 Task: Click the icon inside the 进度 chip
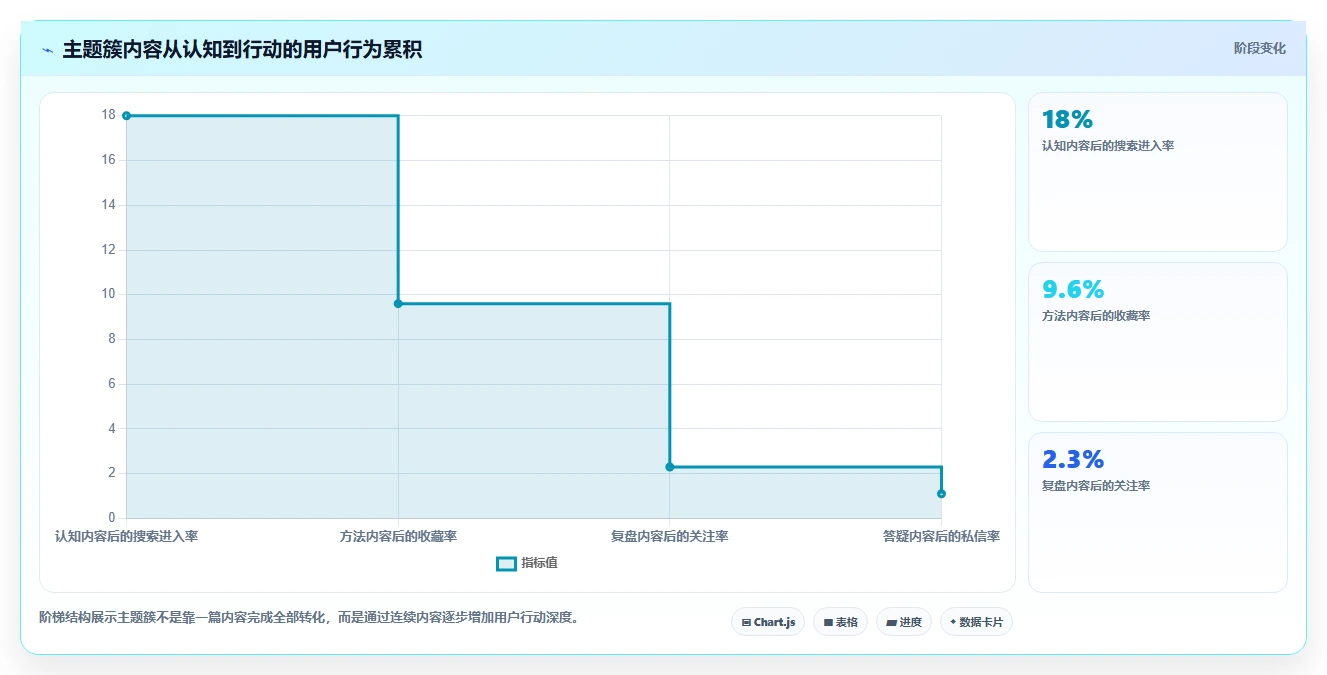(x=891, y=623)
